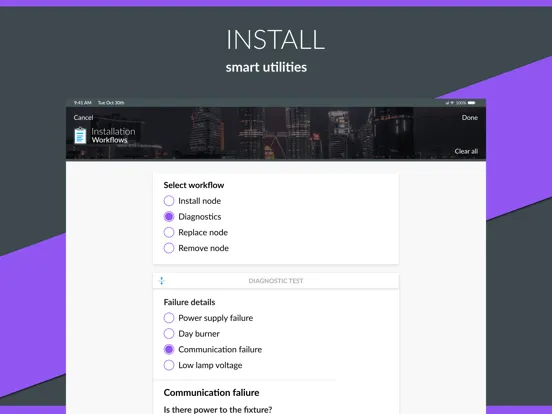Click the Wi-Fi signal status icon
Image resolution: width=552 pixels, height=414 pixels.
(x=452, y=103)
